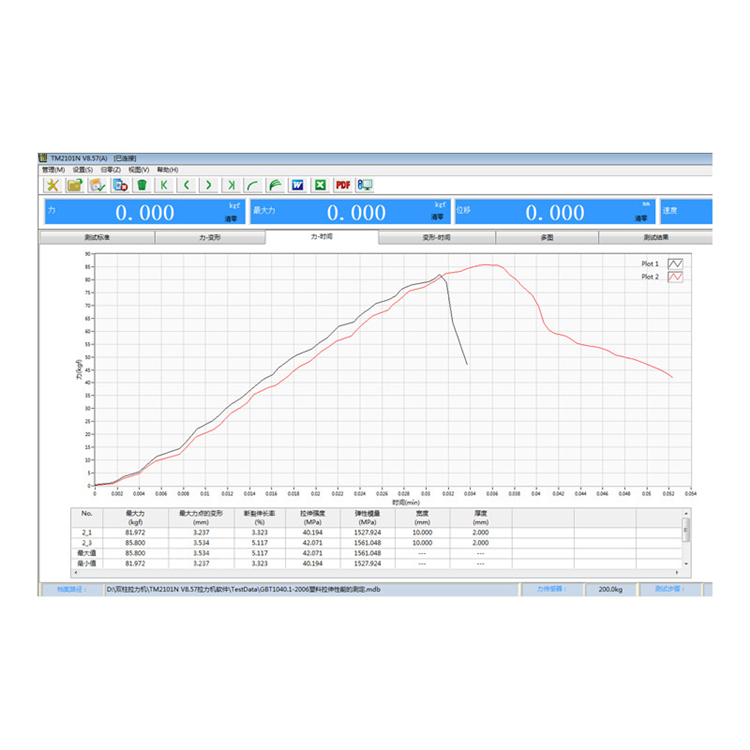Export report as PDF icon
Viewport: 750px width, 750px height.
[x=342, y=185]
